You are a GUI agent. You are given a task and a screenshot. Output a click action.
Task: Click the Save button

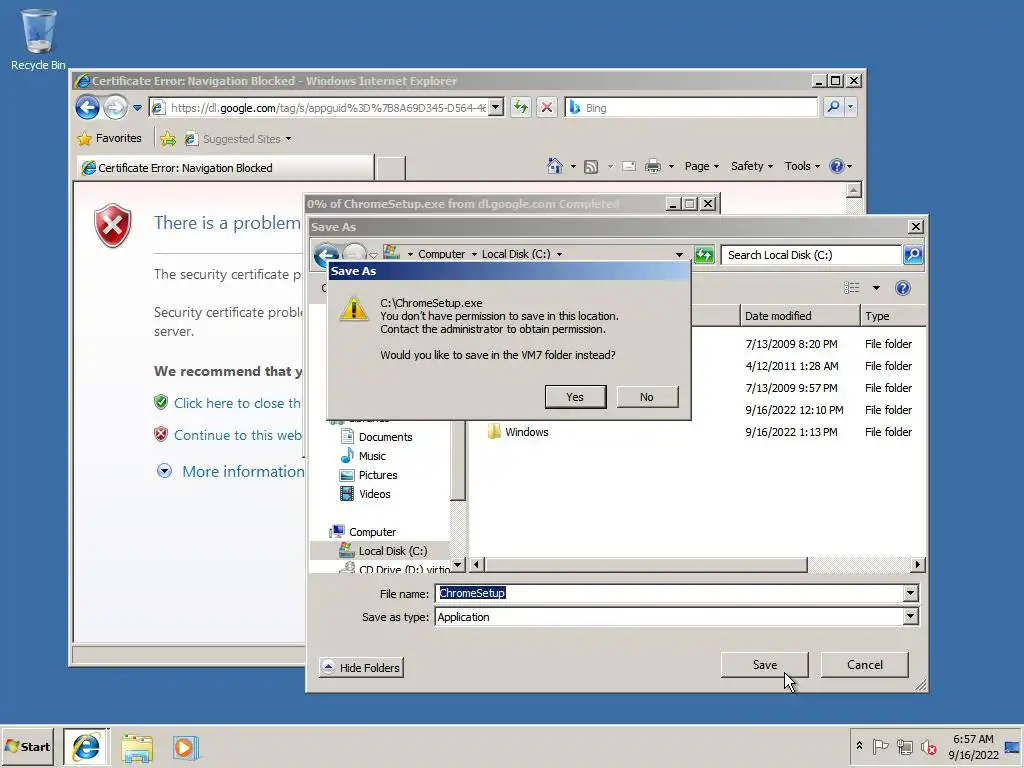tap(765, 664)
